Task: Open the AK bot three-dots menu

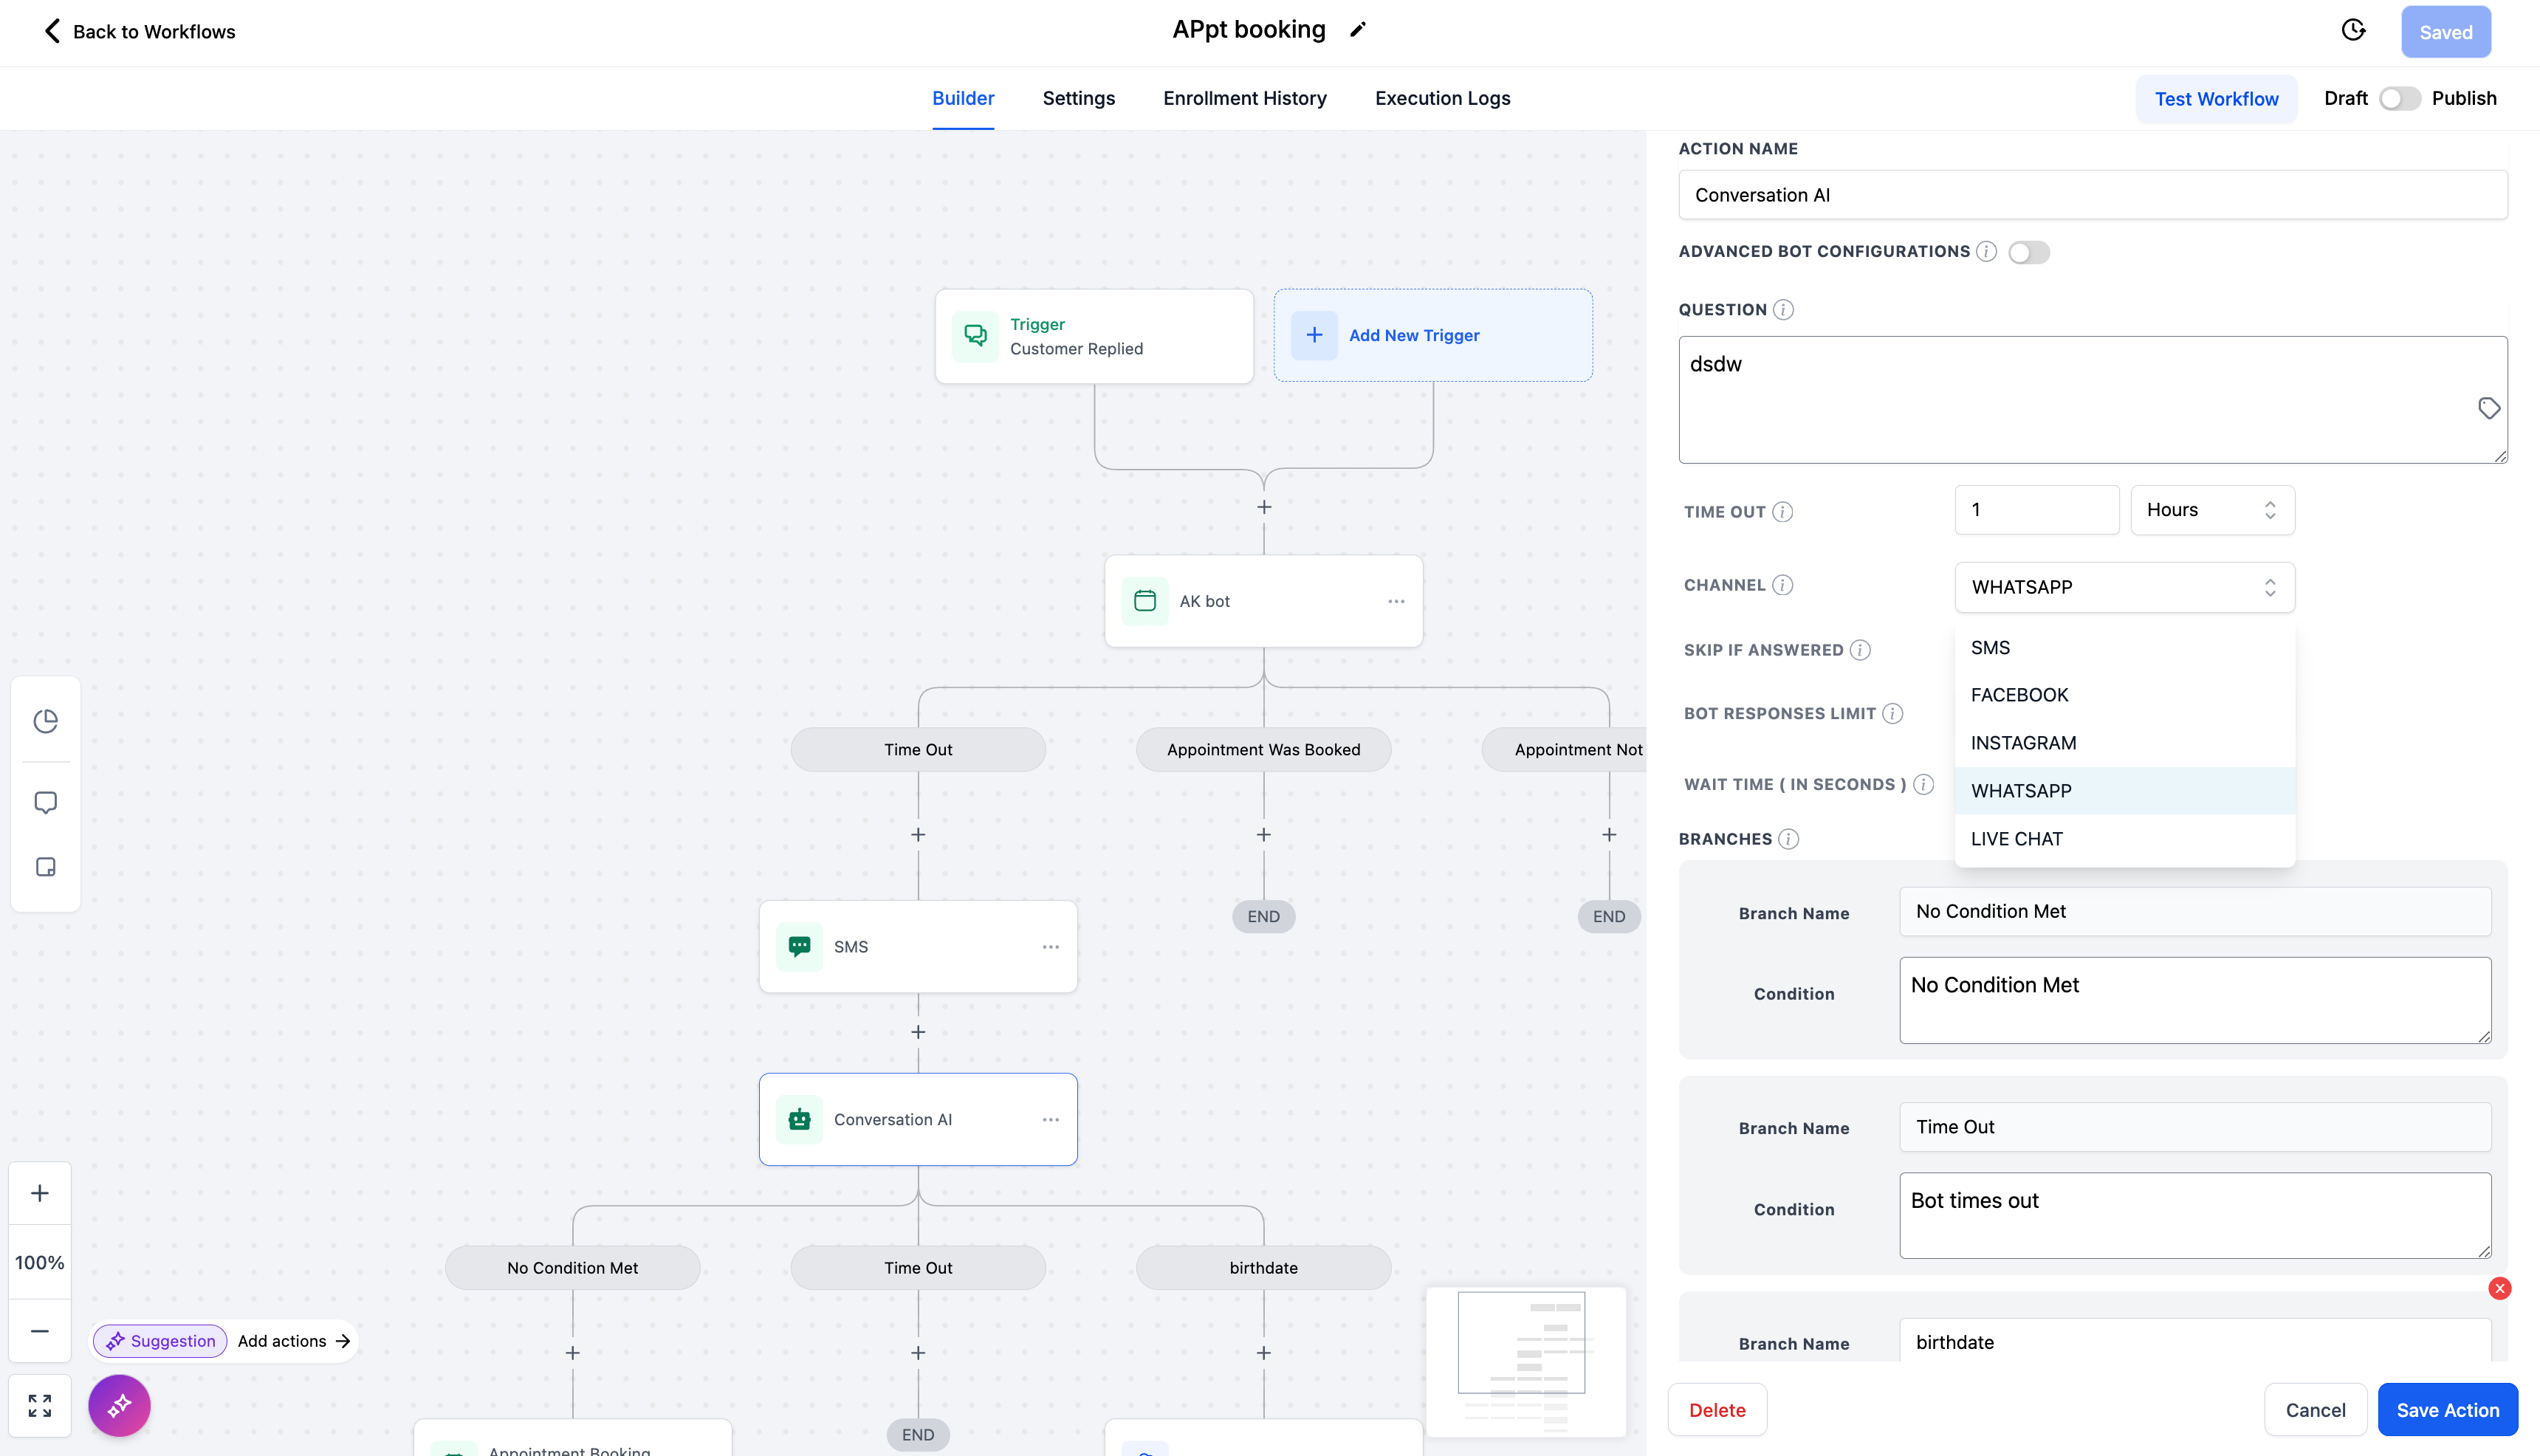Action: point(1396,601)
